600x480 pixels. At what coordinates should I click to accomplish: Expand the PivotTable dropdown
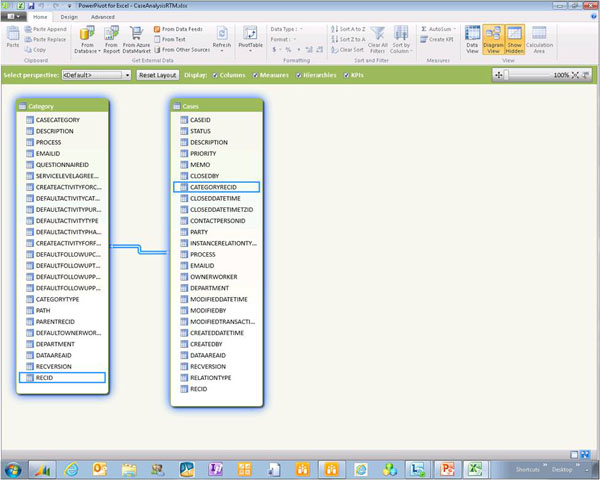[251, 49]
